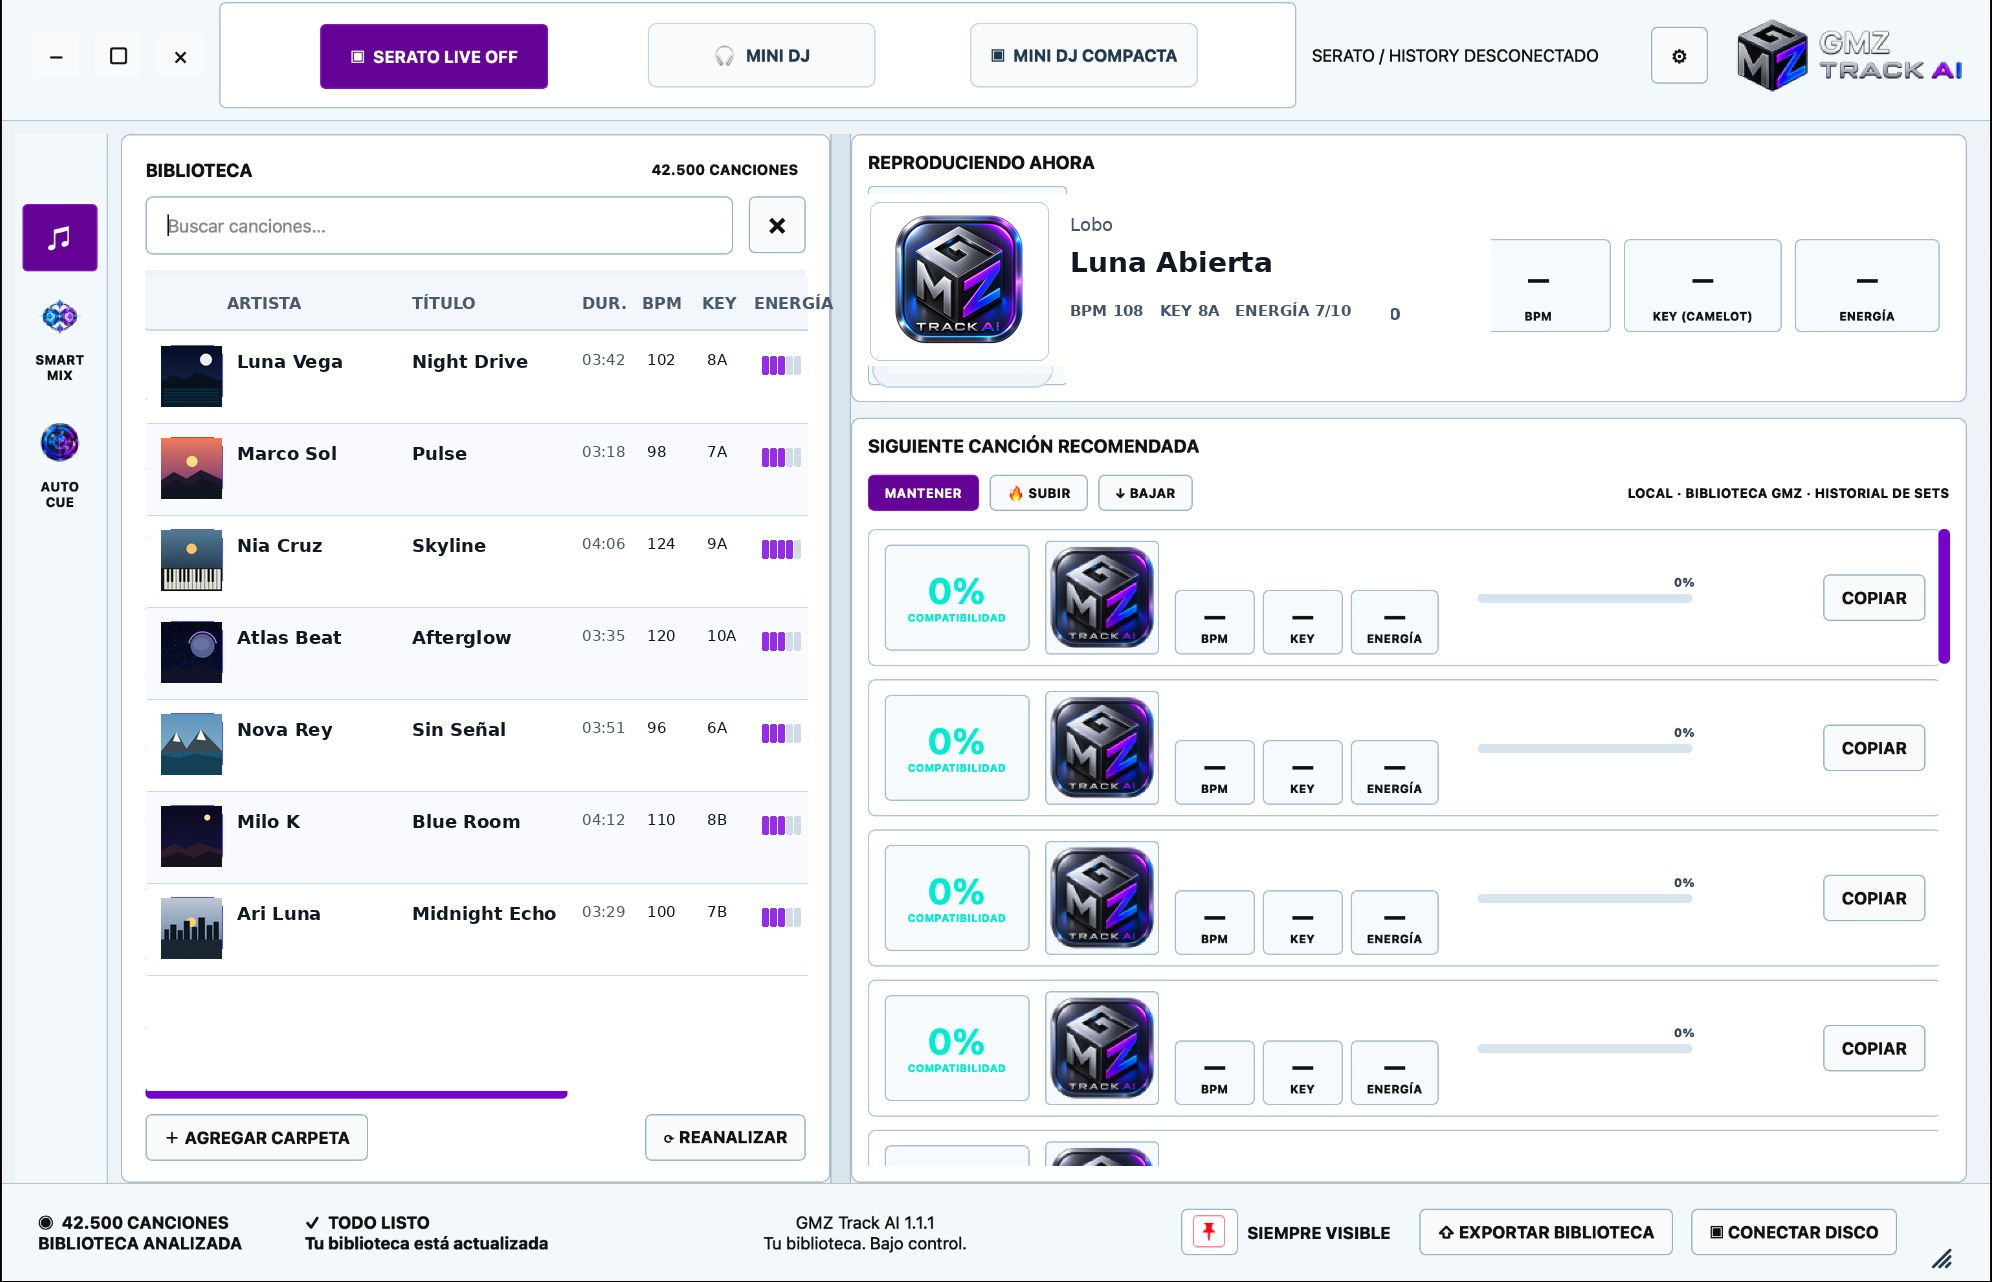Click Copiar on first recommendation
The height and width of the screenshot is (1282, 1992).
[x=1874, y=598]
